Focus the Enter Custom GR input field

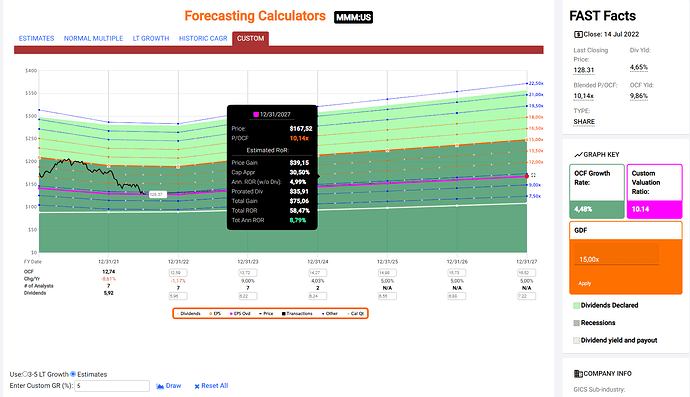[x=112, y=386]
